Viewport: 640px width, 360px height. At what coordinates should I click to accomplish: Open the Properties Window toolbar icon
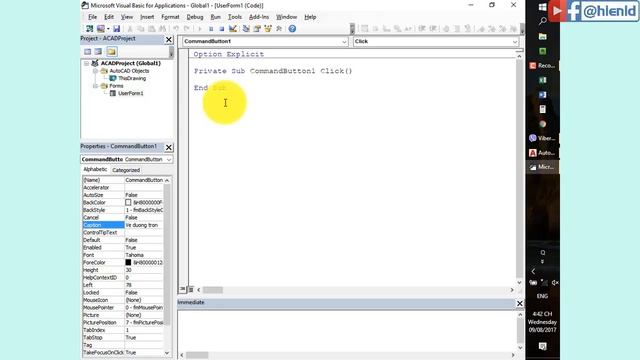pos(257,29)
